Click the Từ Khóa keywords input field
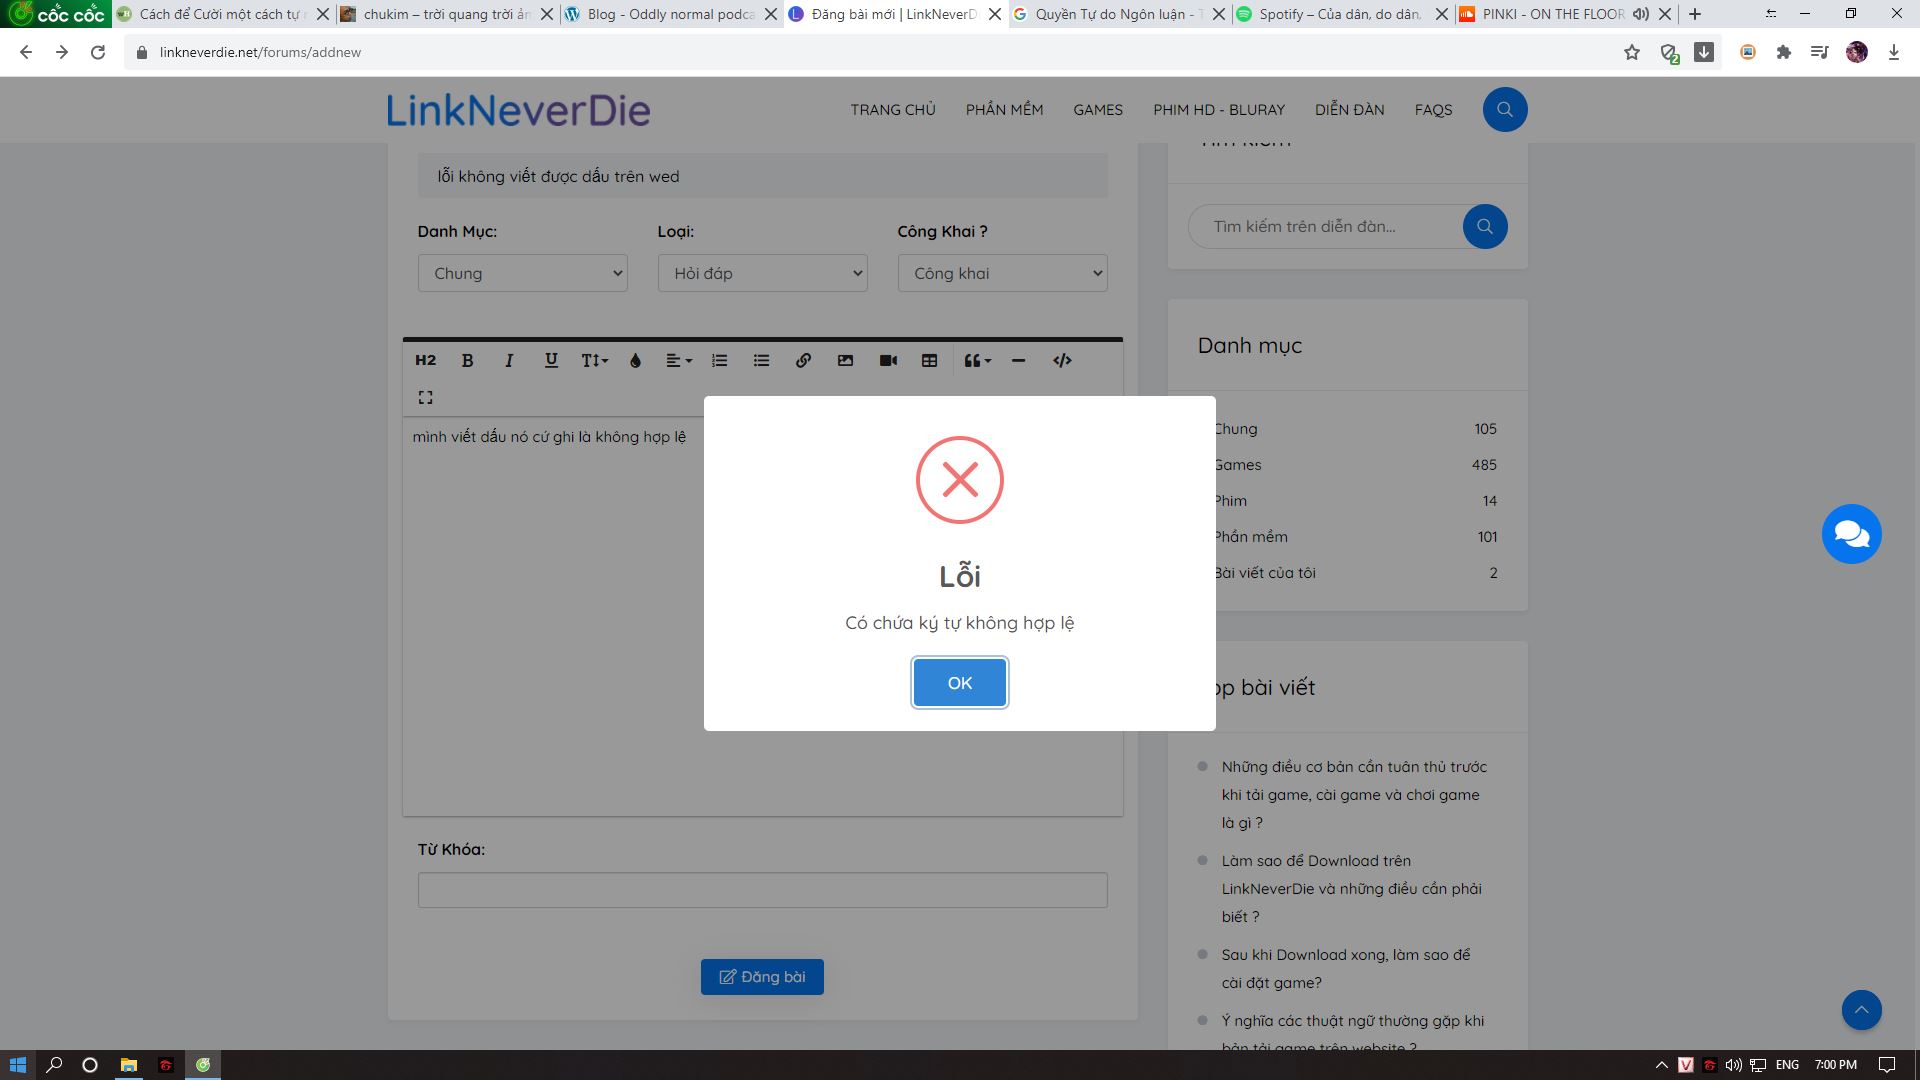 click(762, 890)
